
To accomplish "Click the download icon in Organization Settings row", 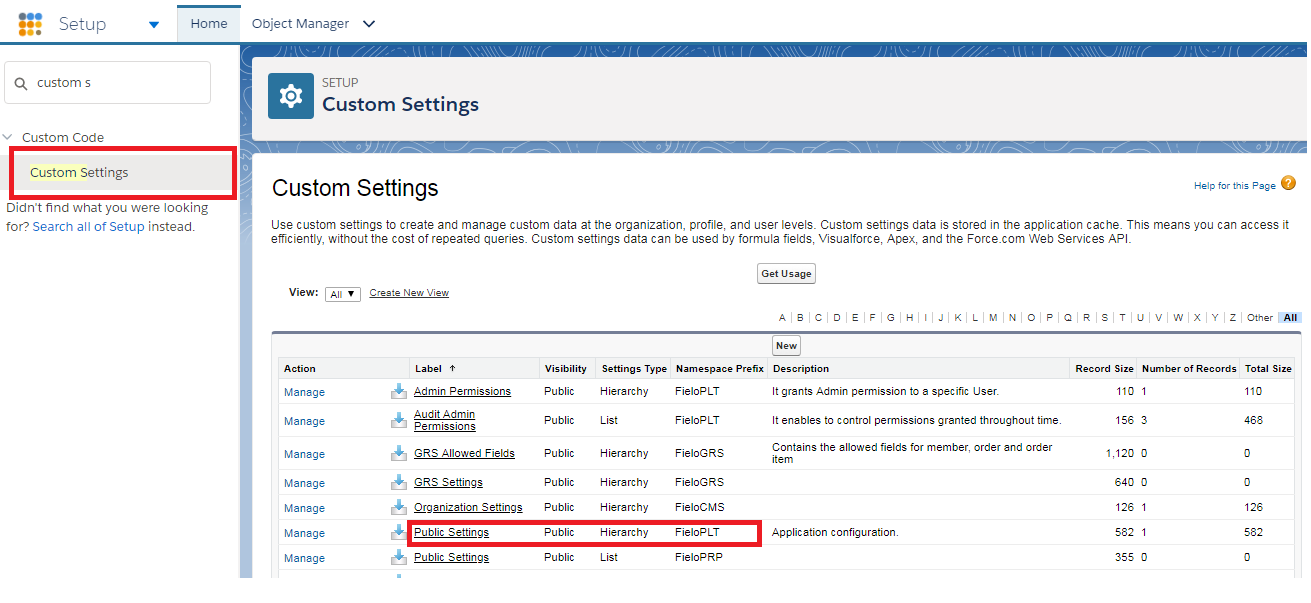I will (x=399, y=507).
